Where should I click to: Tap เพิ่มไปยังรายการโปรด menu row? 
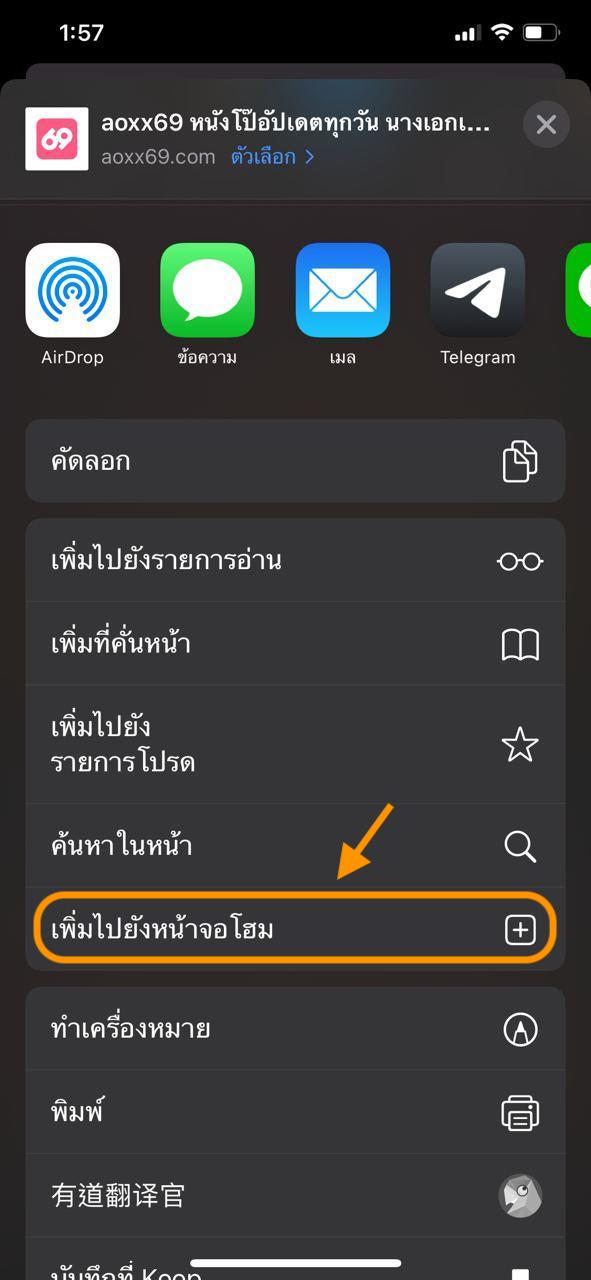click(295, 745)
